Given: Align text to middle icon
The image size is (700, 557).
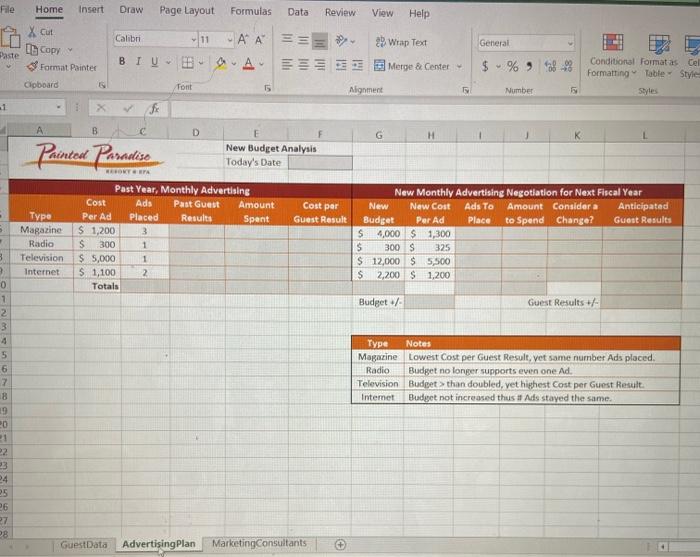Looking at the screenshot, I should coord(303,40).
